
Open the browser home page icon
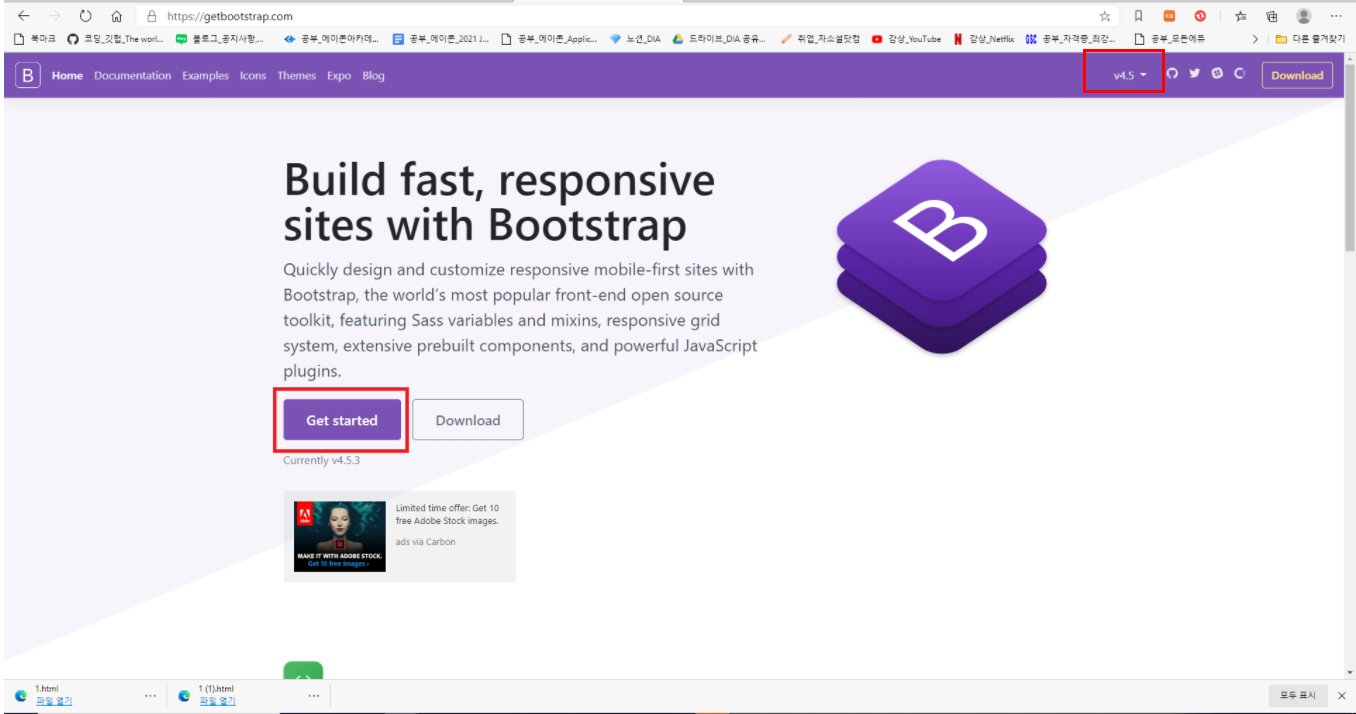pos(116,16)
